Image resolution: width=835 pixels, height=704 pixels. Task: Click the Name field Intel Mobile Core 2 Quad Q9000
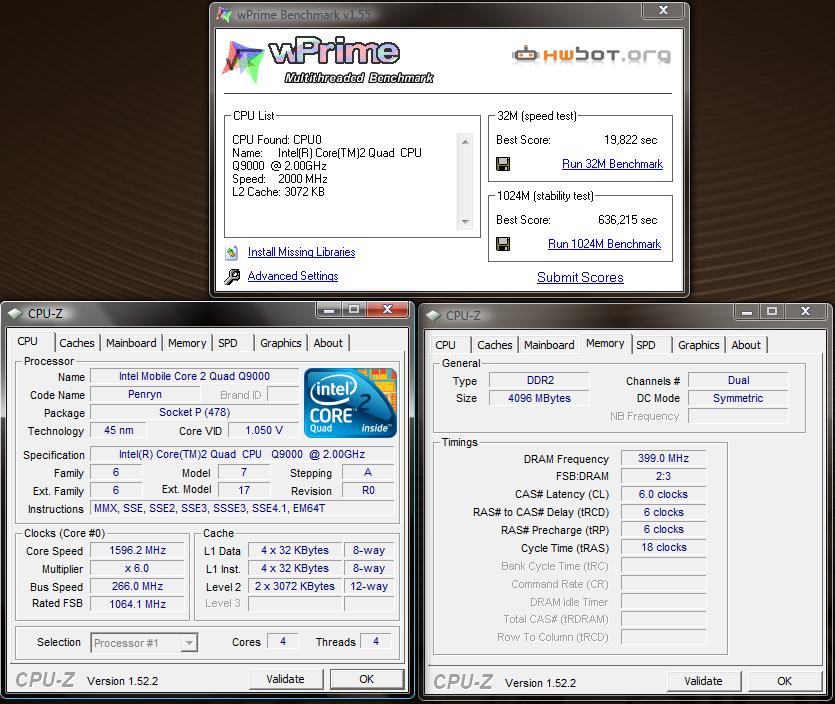pyautogui.click(x=194, y=376)
